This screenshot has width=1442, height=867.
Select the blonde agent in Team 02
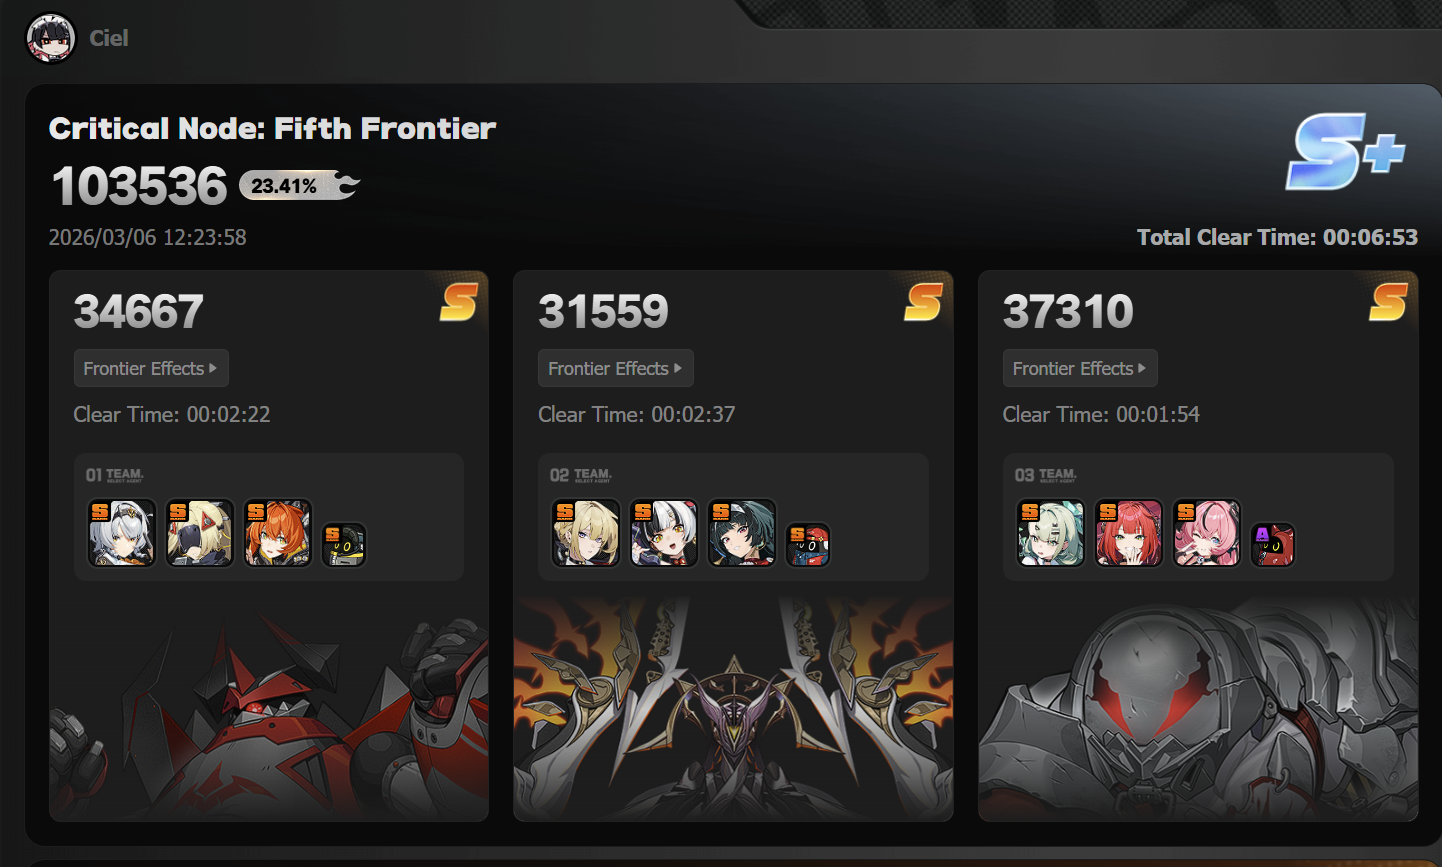tap(586, 533)
